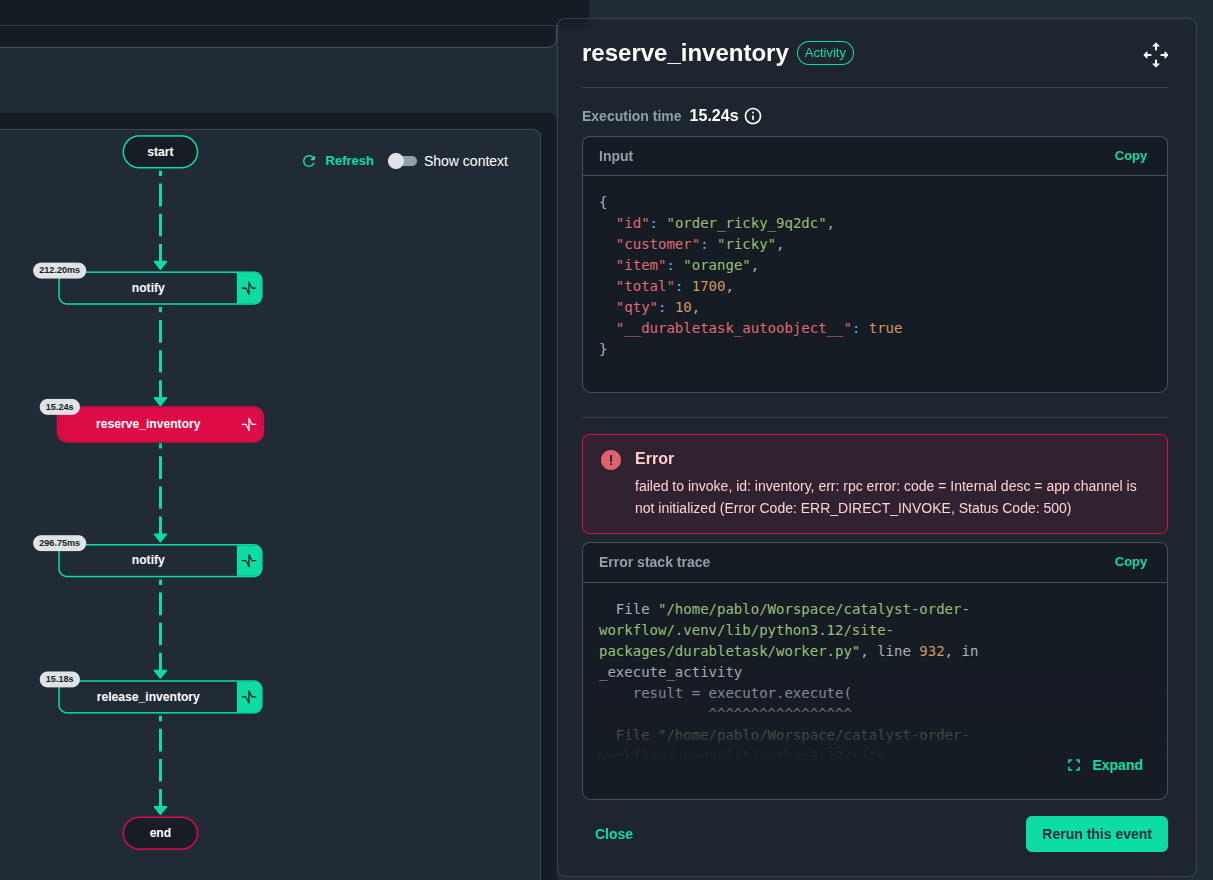The image size is (1213, 880).
Task: Click the "orange" item value
Action: pos(717,265)
